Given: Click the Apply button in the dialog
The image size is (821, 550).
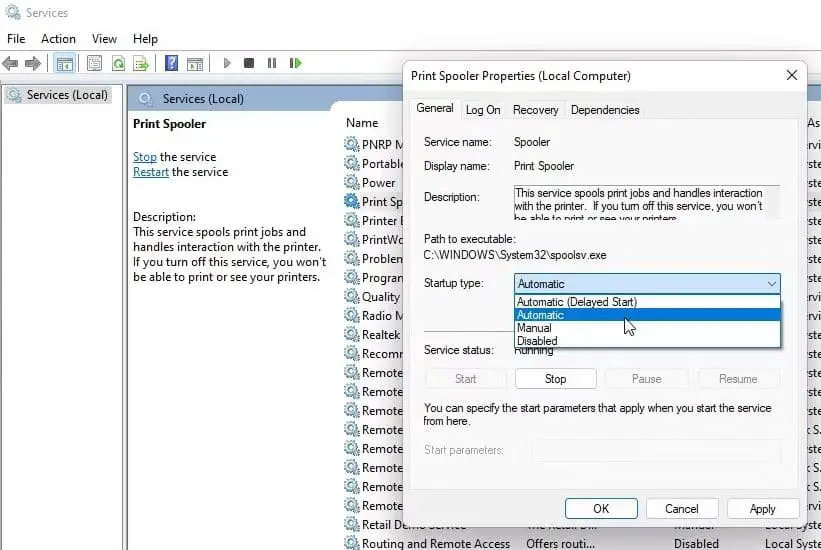Looking at the screenshot, I should click(762, 508).
